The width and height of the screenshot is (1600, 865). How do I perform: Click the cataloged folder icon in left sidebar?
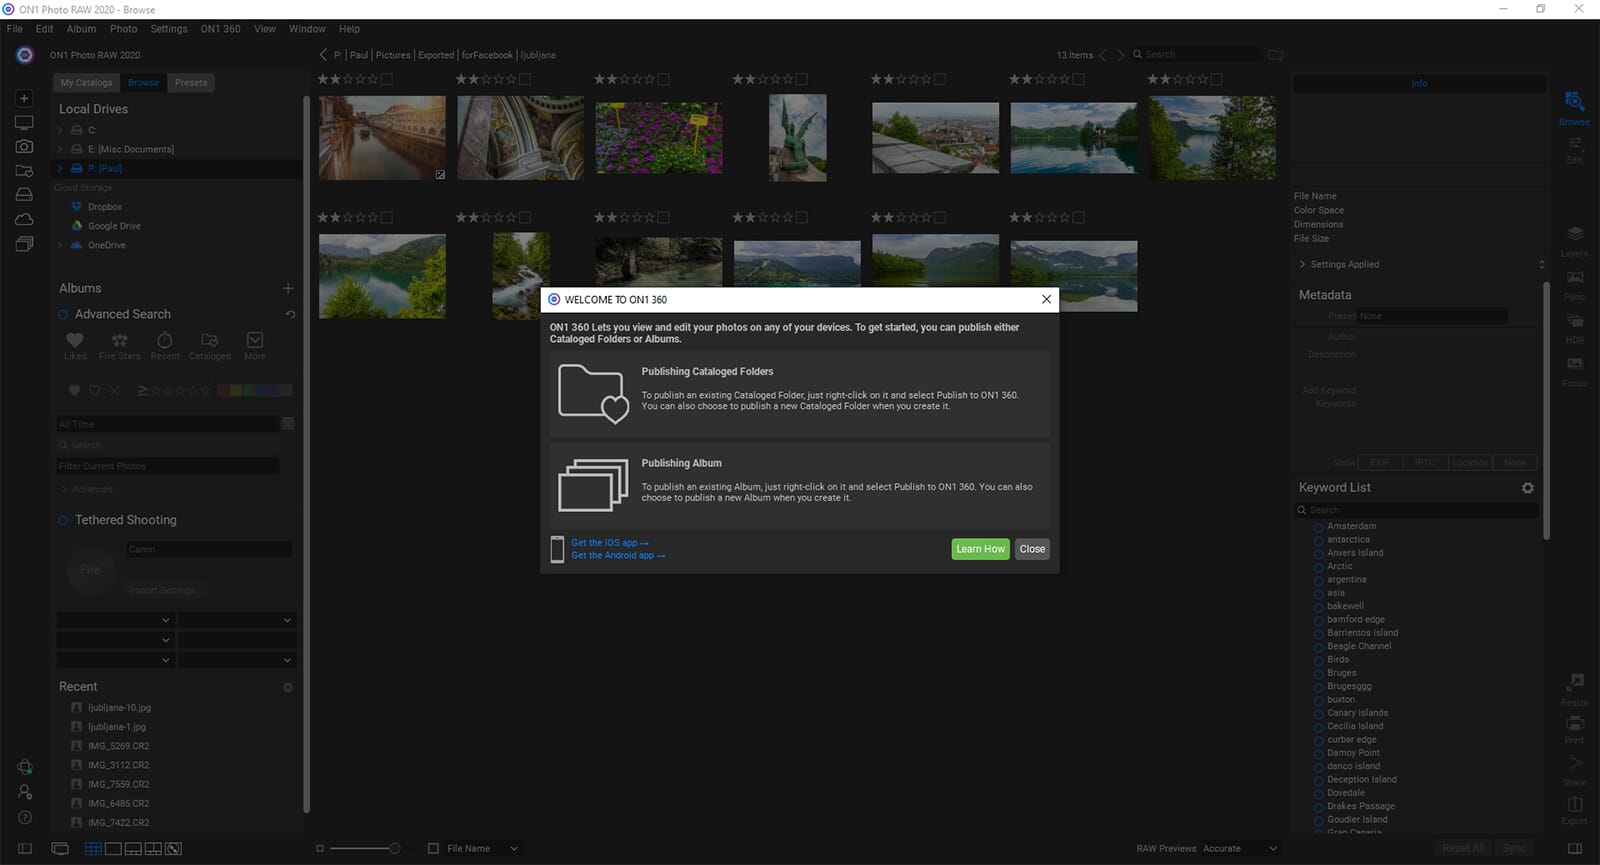(25, 170)
